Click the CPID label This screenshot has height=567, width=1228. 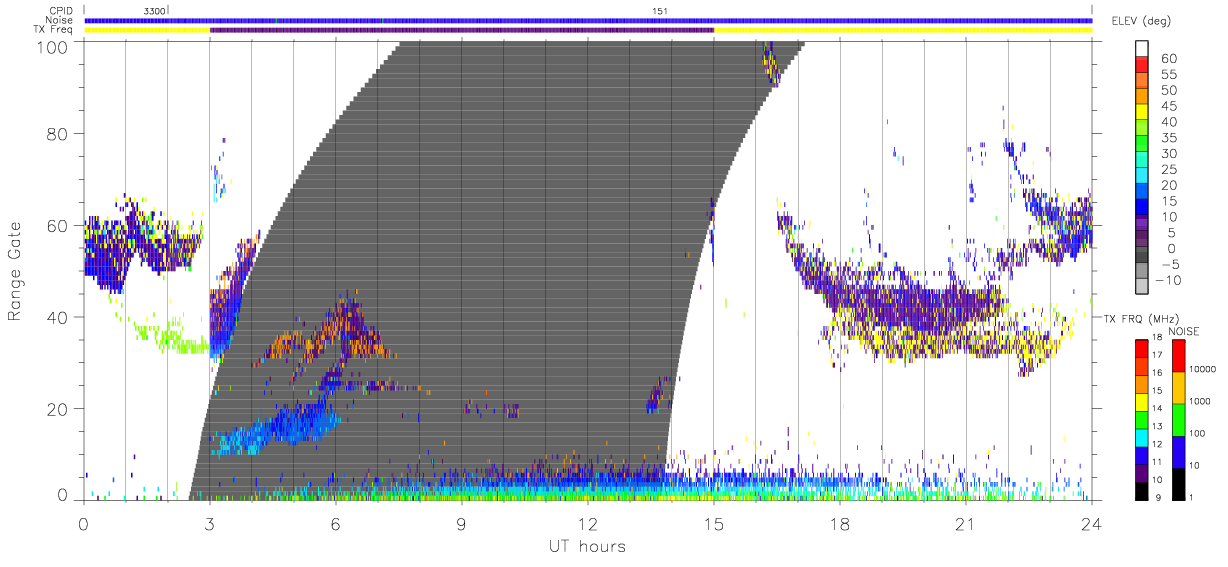(61, 10)
